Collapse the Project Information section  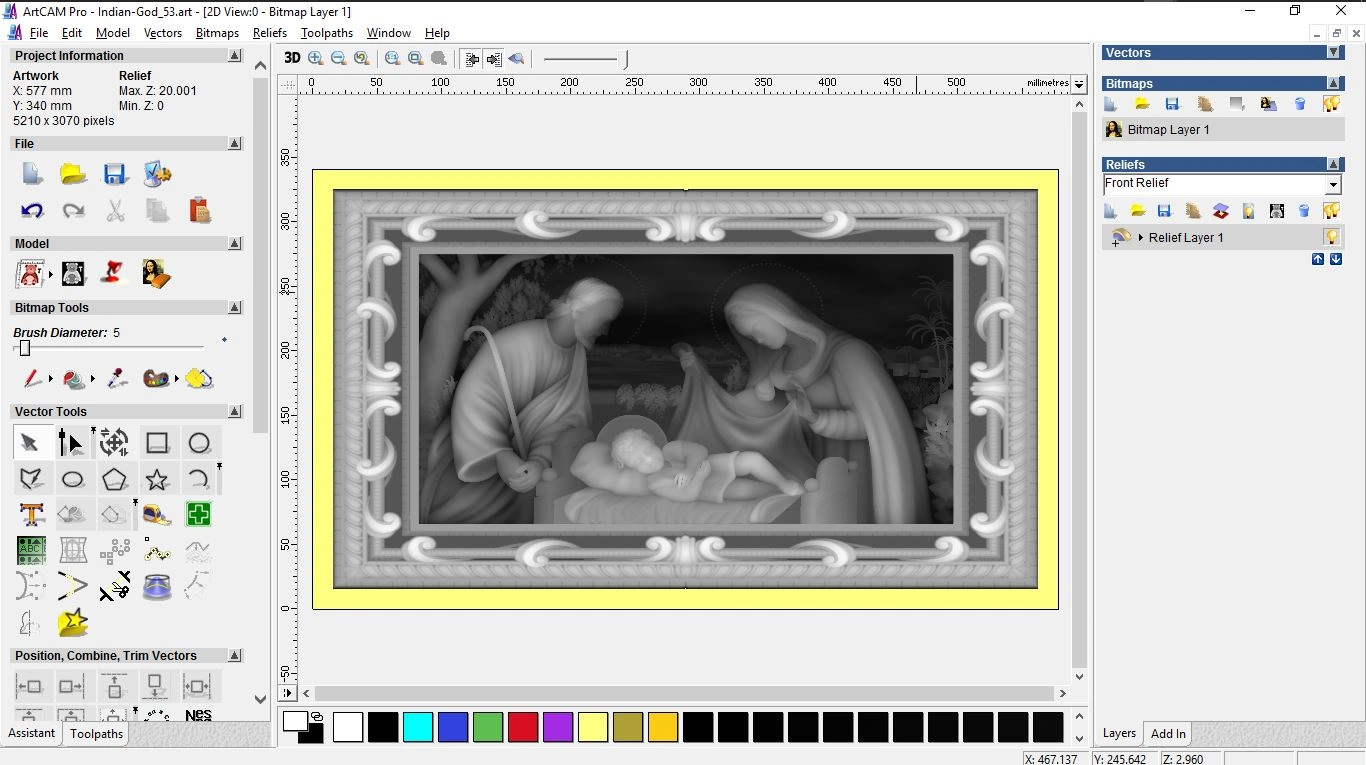point(235,56)
